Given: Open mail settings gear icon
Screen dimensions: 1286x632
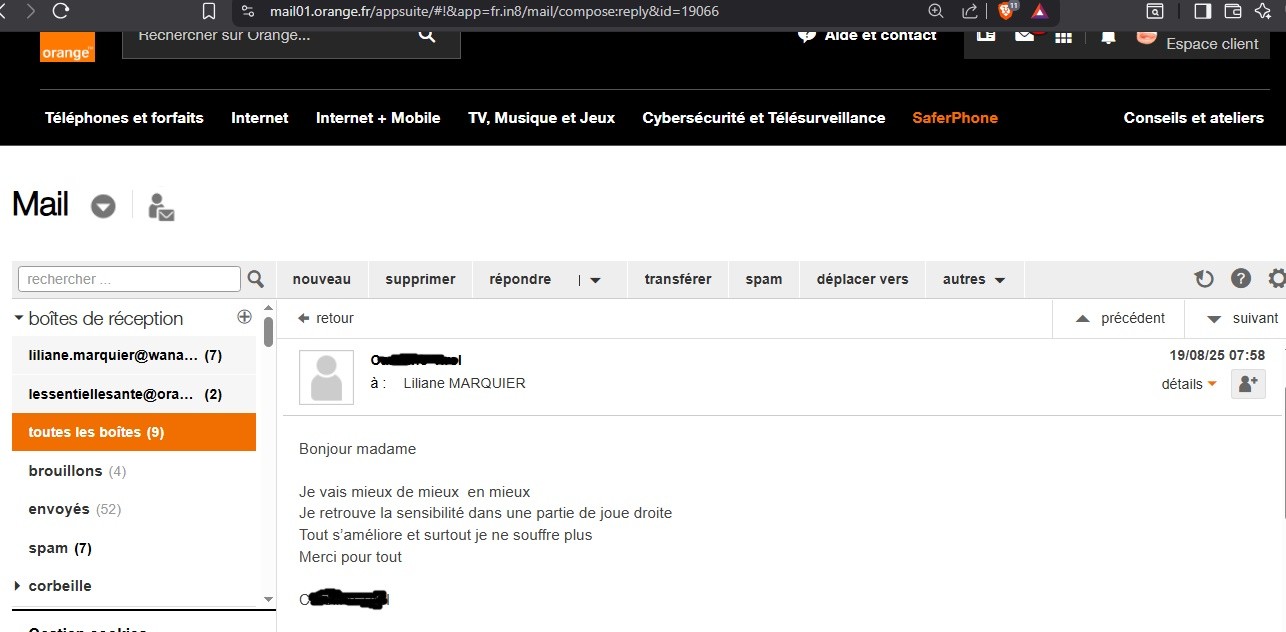Looking at the screenshot, I should click(1276, 279).
